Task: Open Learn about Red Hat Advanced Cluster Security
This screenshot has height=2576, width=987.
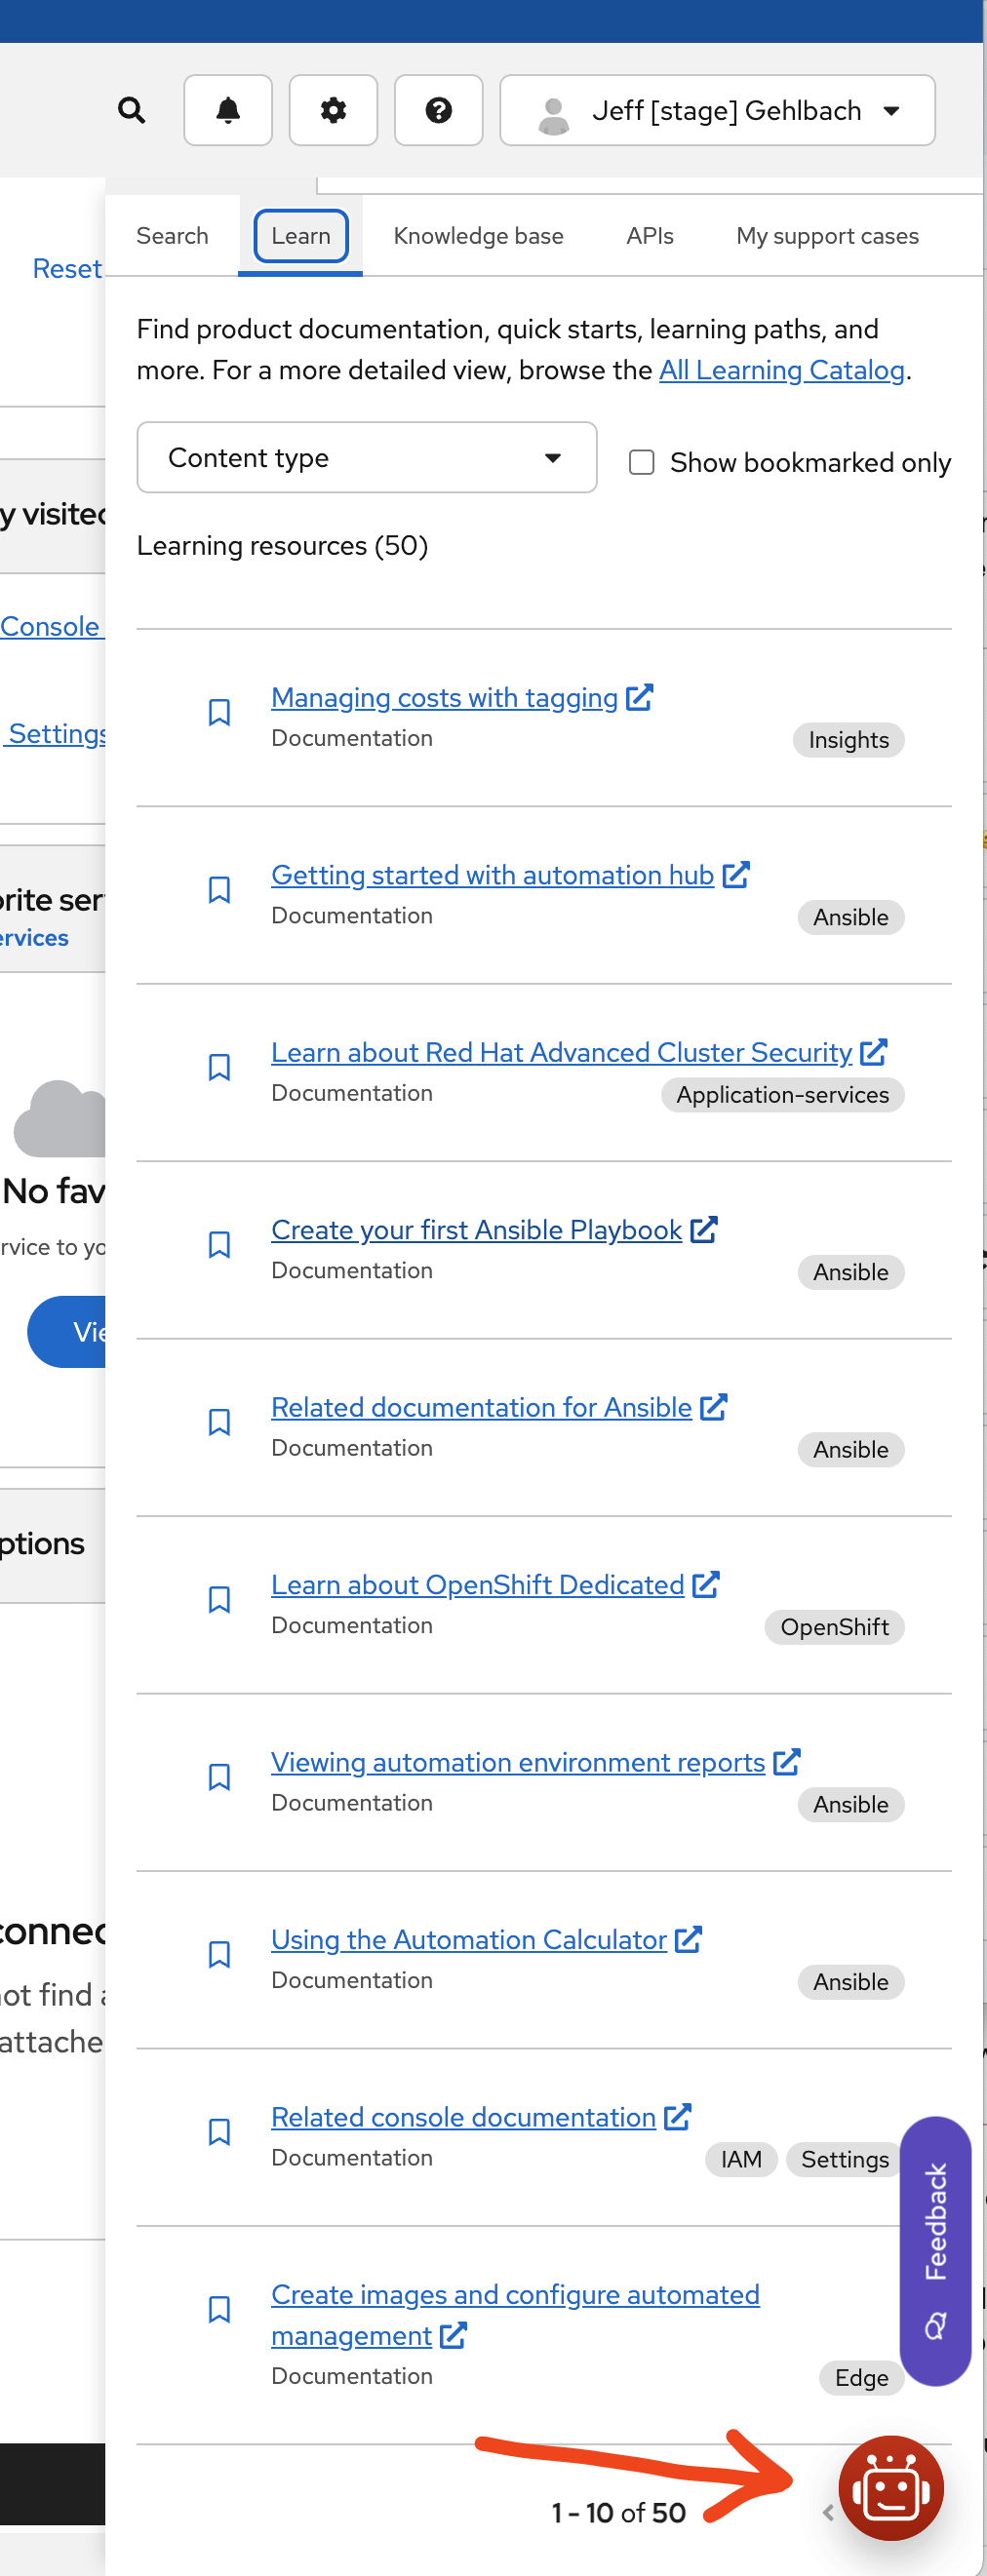Action: [x=561, y=1053]
